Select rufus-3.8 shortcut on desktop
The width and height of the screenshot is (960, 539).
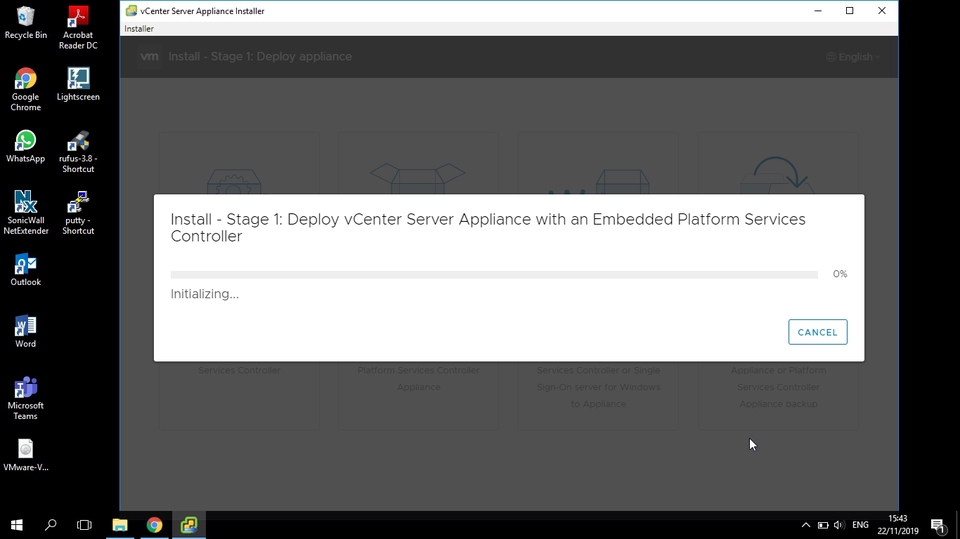[x=78, y=152]
